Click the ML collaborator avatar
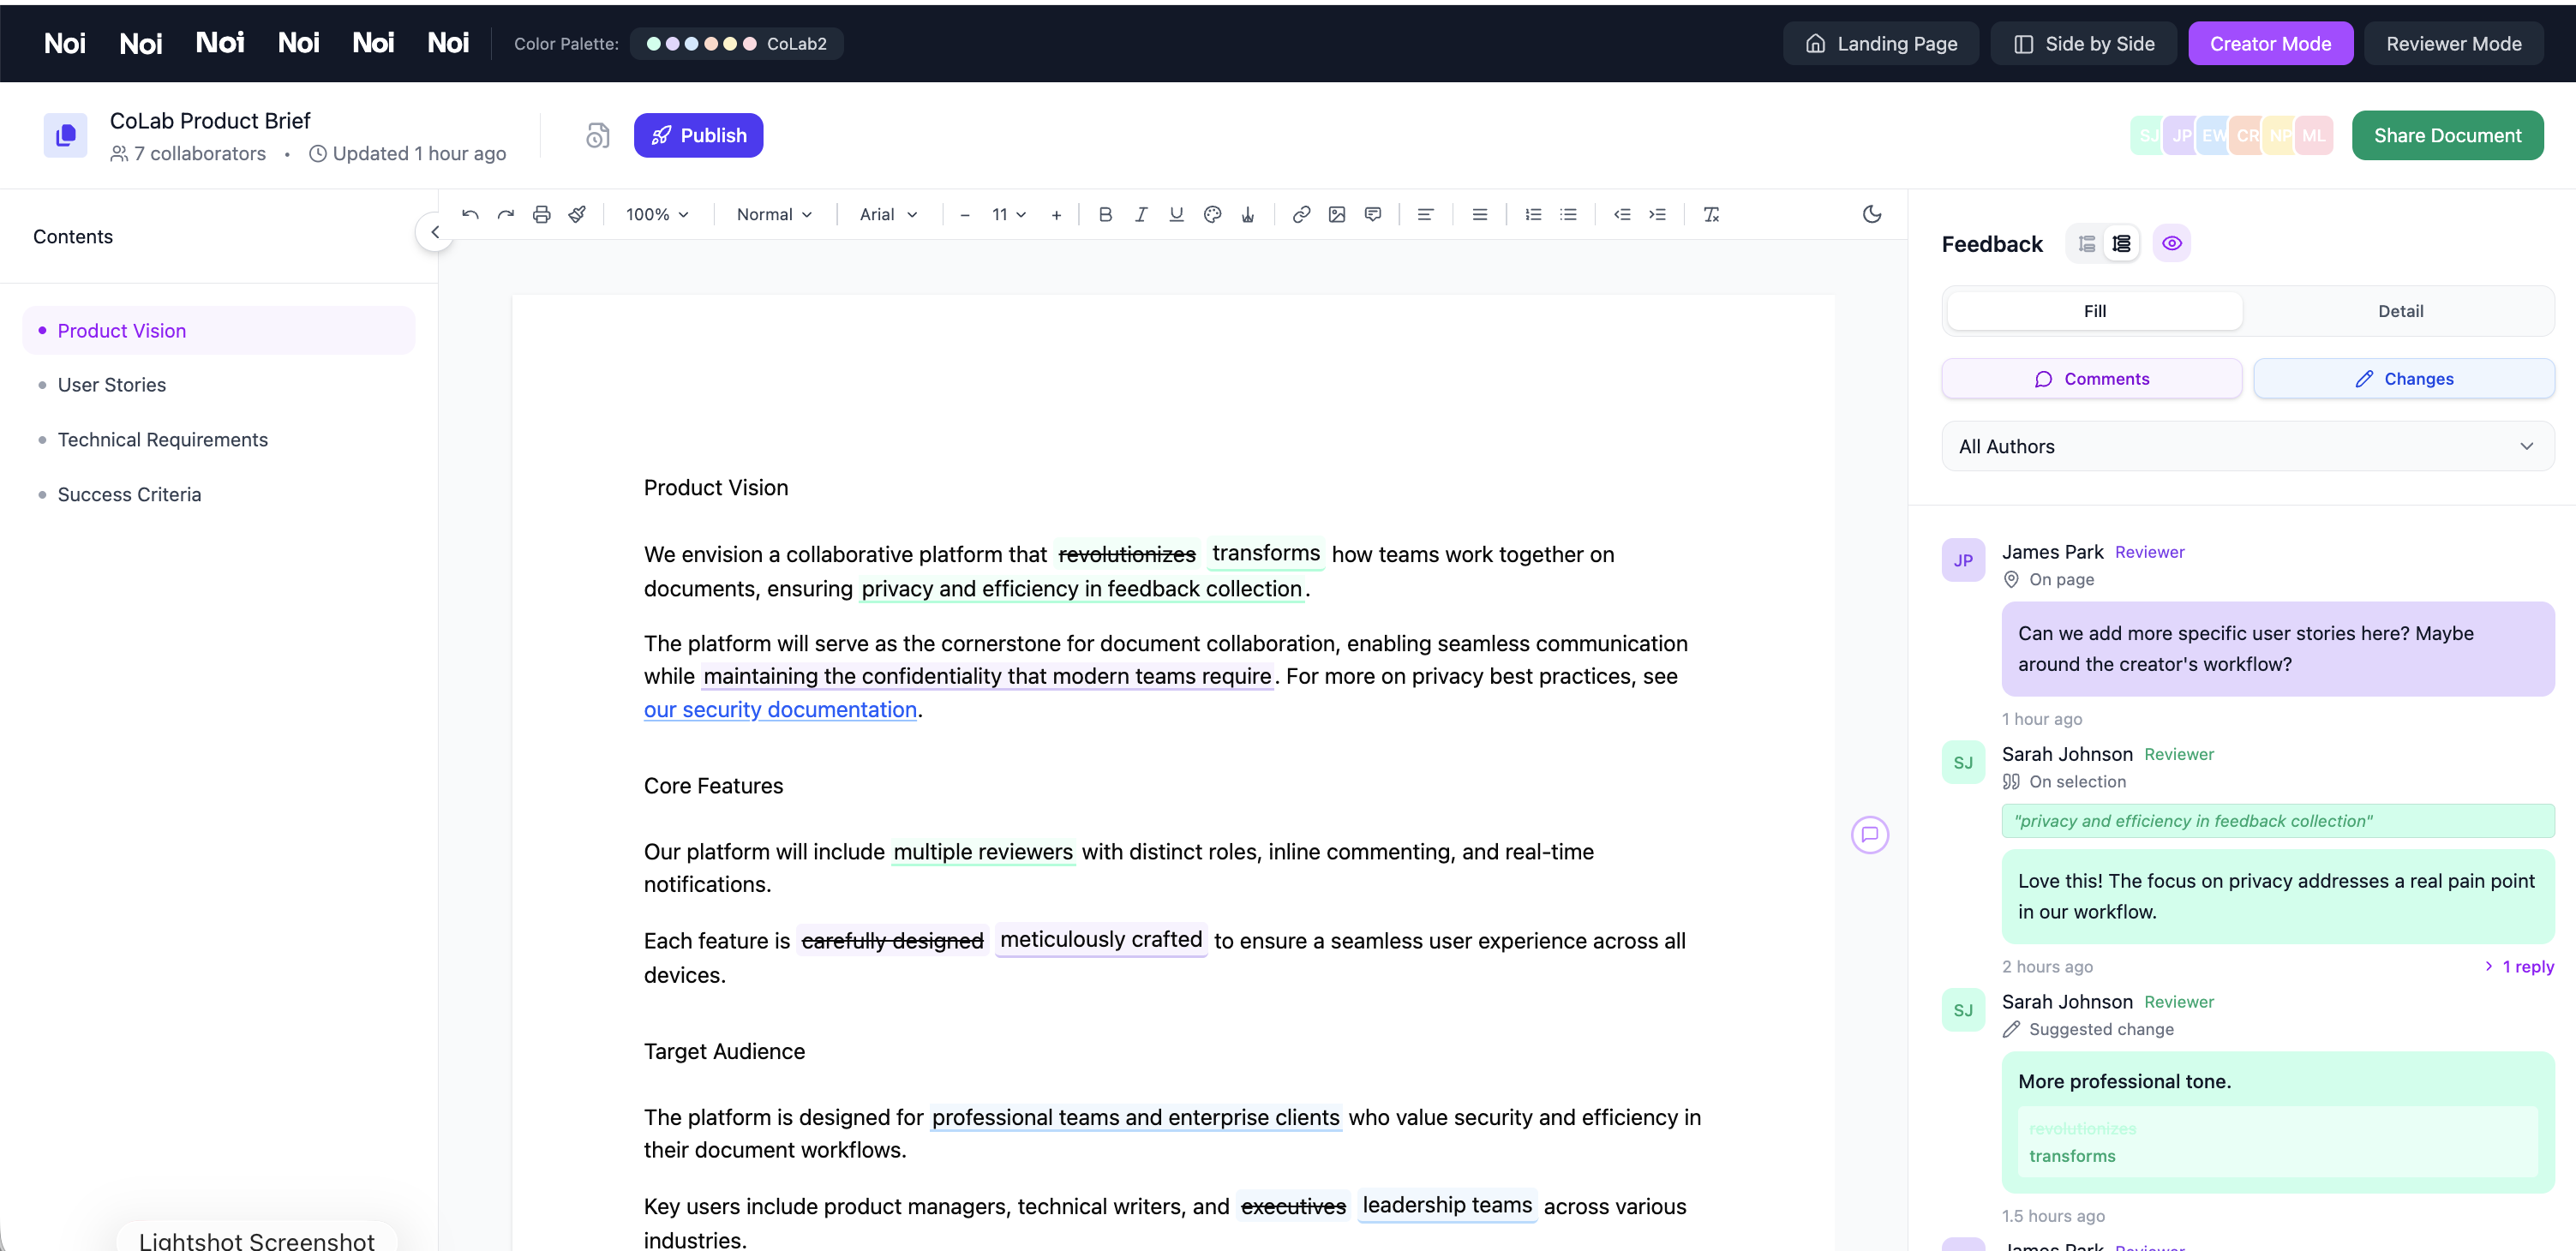The width and height of the screenshot is (2576, 1251). coord(2313,135)
